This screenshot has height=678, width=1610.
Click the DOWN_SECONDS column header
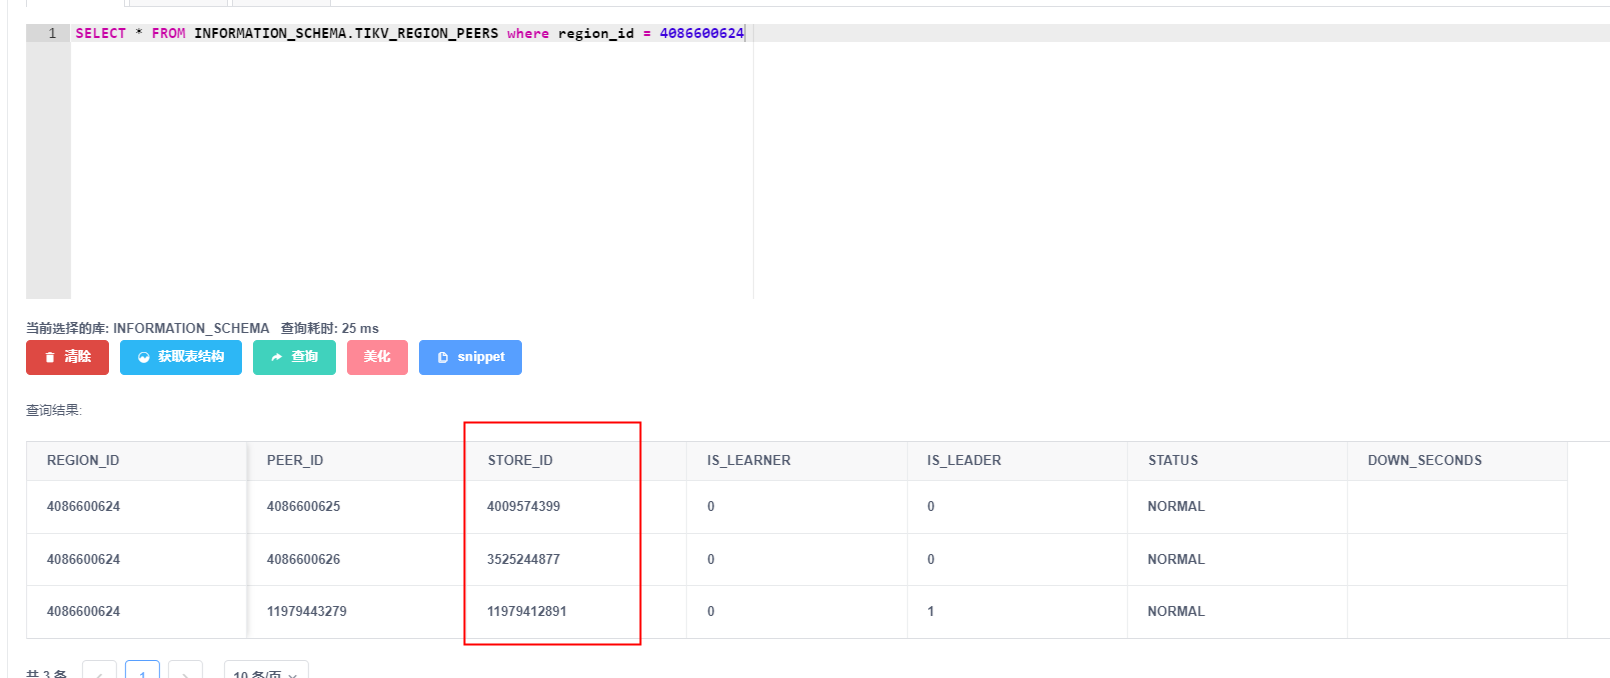[1424, 461]
